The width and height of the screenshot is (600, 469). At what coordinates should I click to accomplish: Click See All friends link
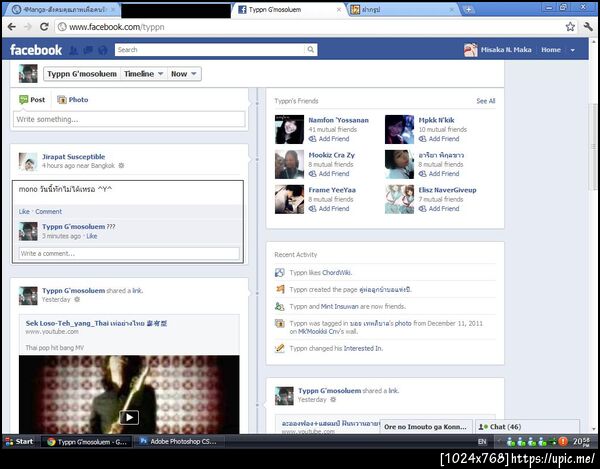click(486, 101)
